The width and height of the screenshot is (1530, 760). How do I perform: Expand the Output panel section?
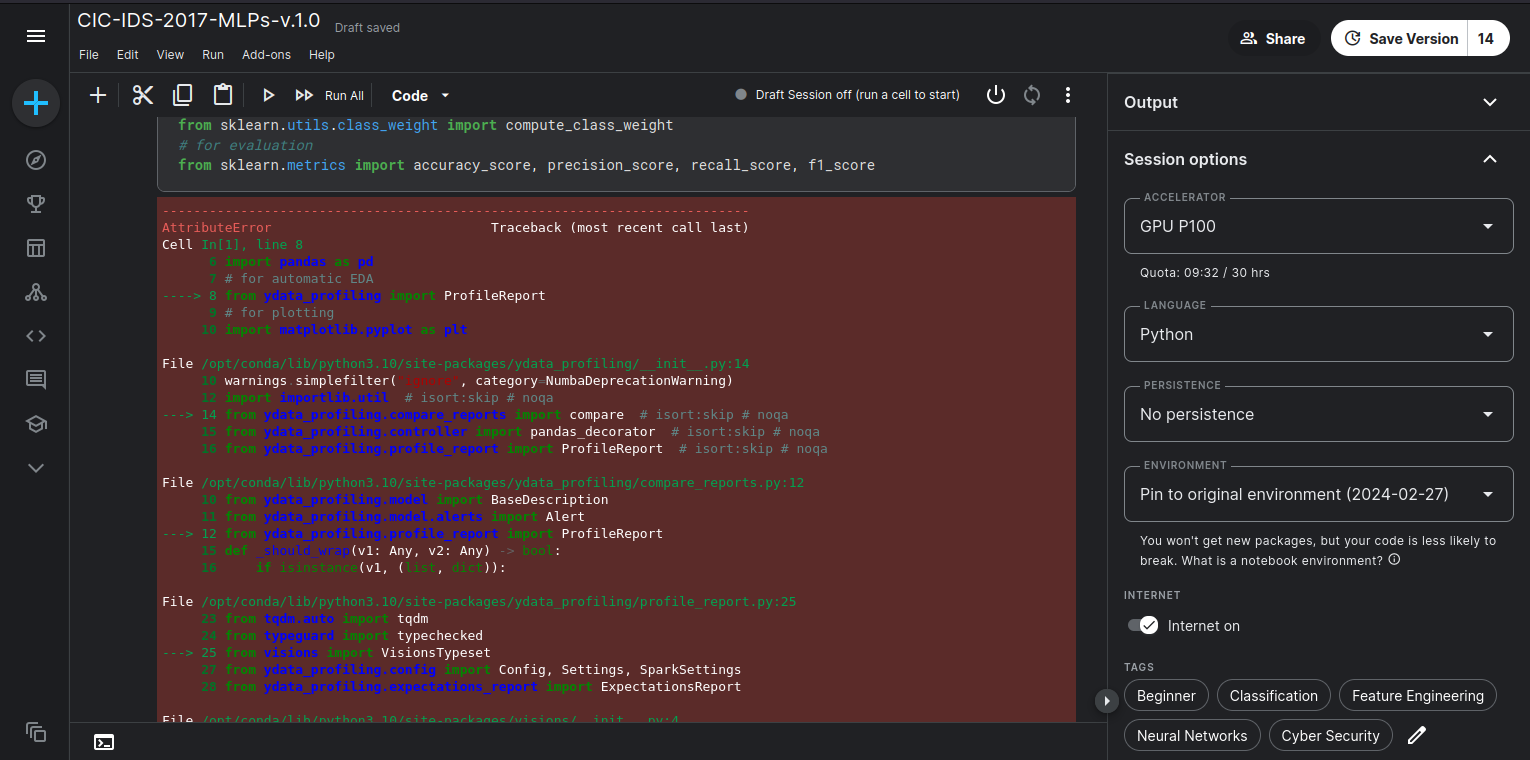[x=1489, y=102]
